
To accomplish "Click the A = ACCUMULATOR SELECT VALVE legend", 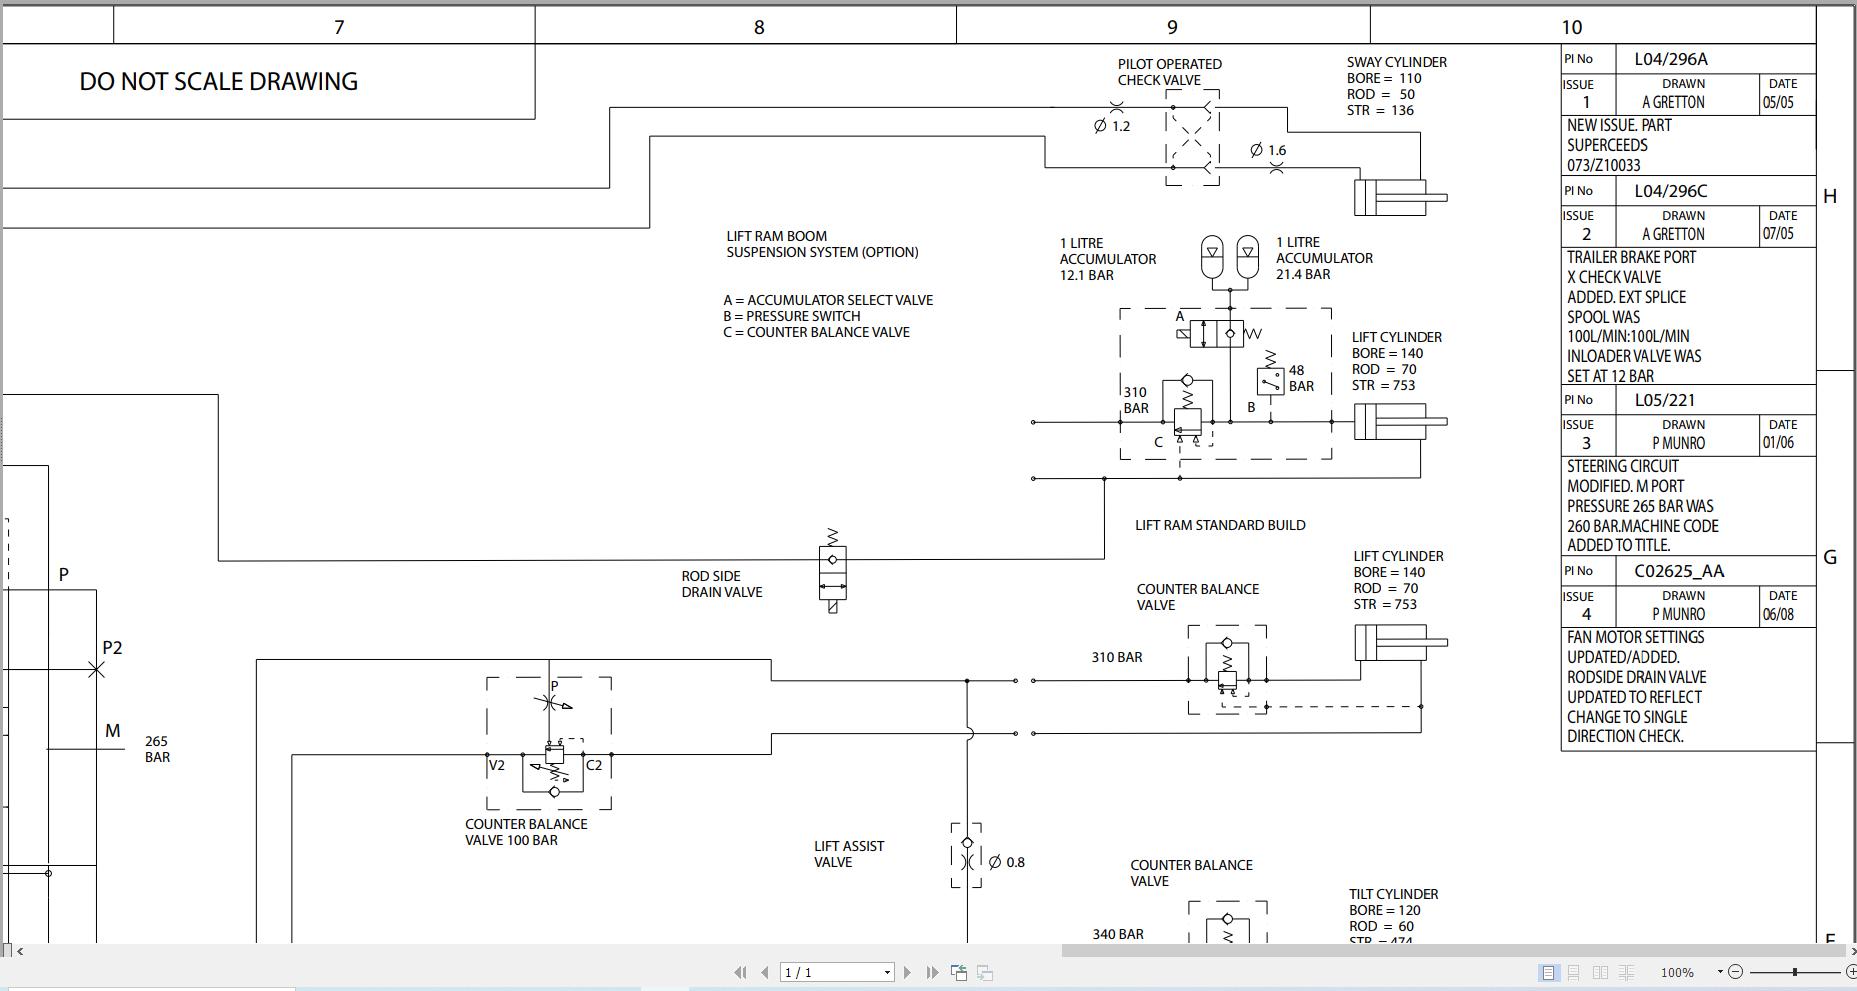I will pyautogui.click(x=828, y=300).
